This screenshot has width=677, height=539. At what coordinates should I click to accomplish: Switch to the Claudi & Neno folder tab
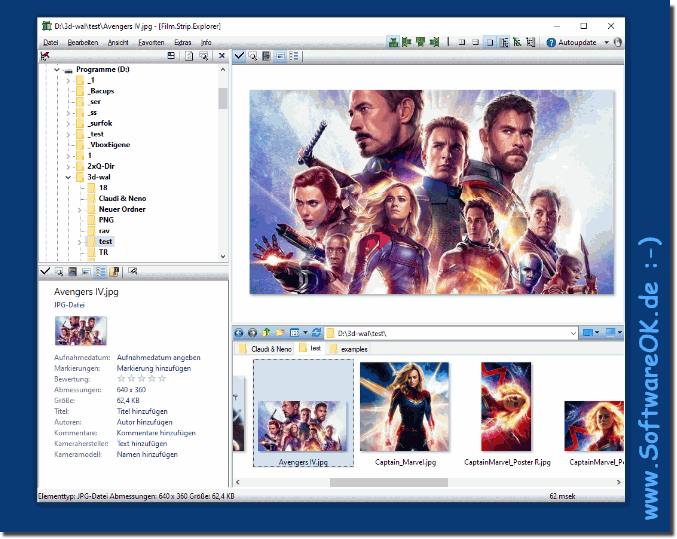tap(266, 349)
